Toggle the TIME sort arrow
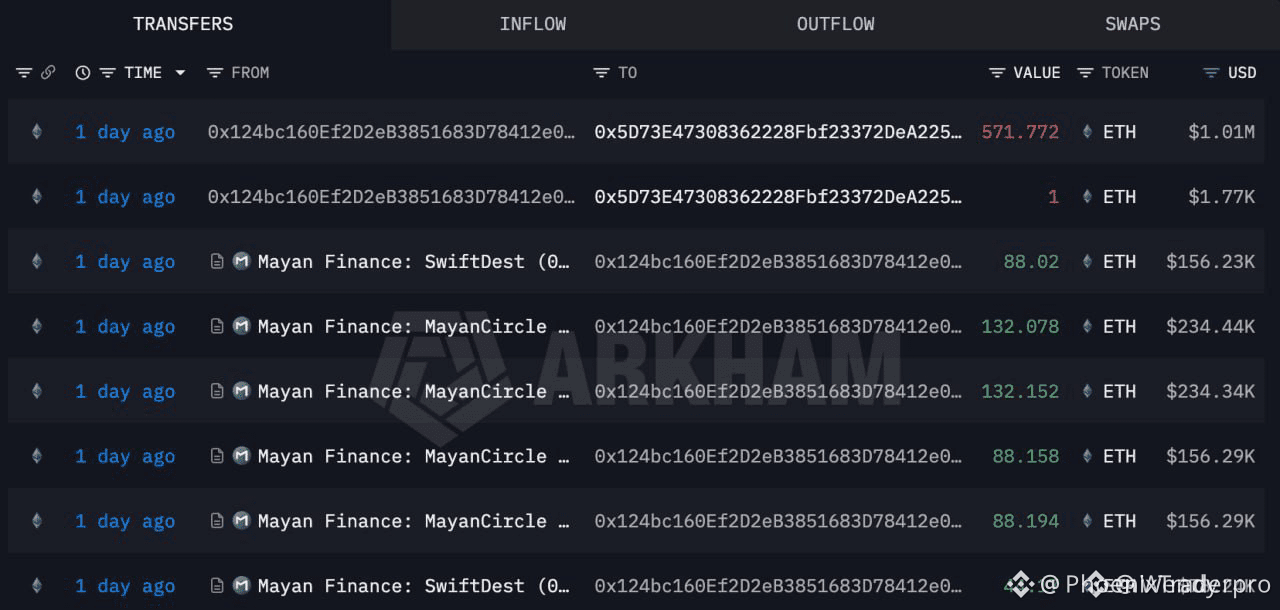 pyautogui.click(x=180, y=73)
